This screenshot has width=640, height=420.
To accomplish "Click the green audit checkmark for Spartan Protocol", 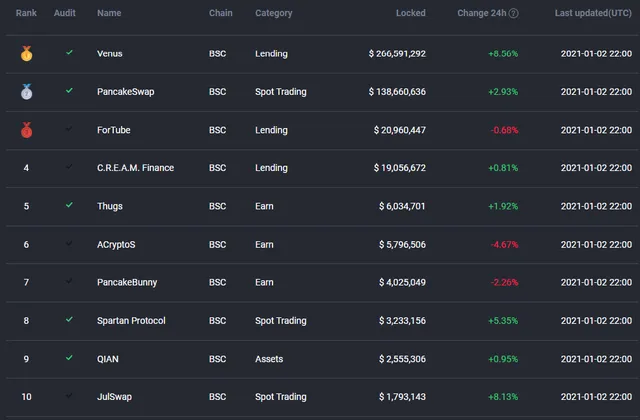I will pyautogui.click(x=69, y=319).
